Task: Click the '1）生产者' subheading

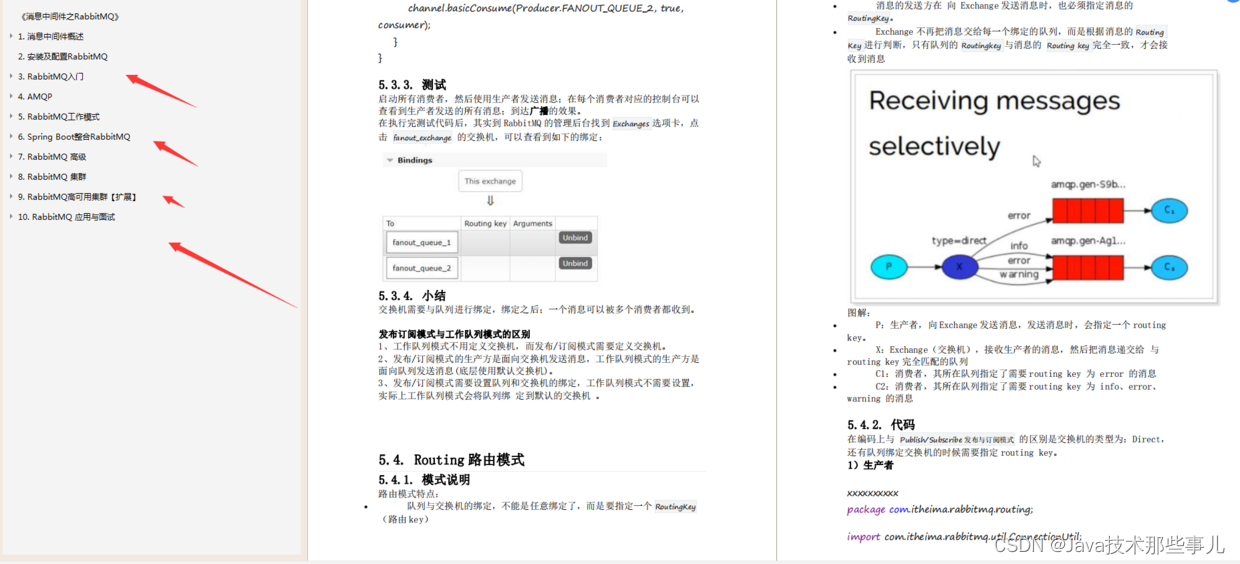Action: pyautogui.click(x=870, y=465)
